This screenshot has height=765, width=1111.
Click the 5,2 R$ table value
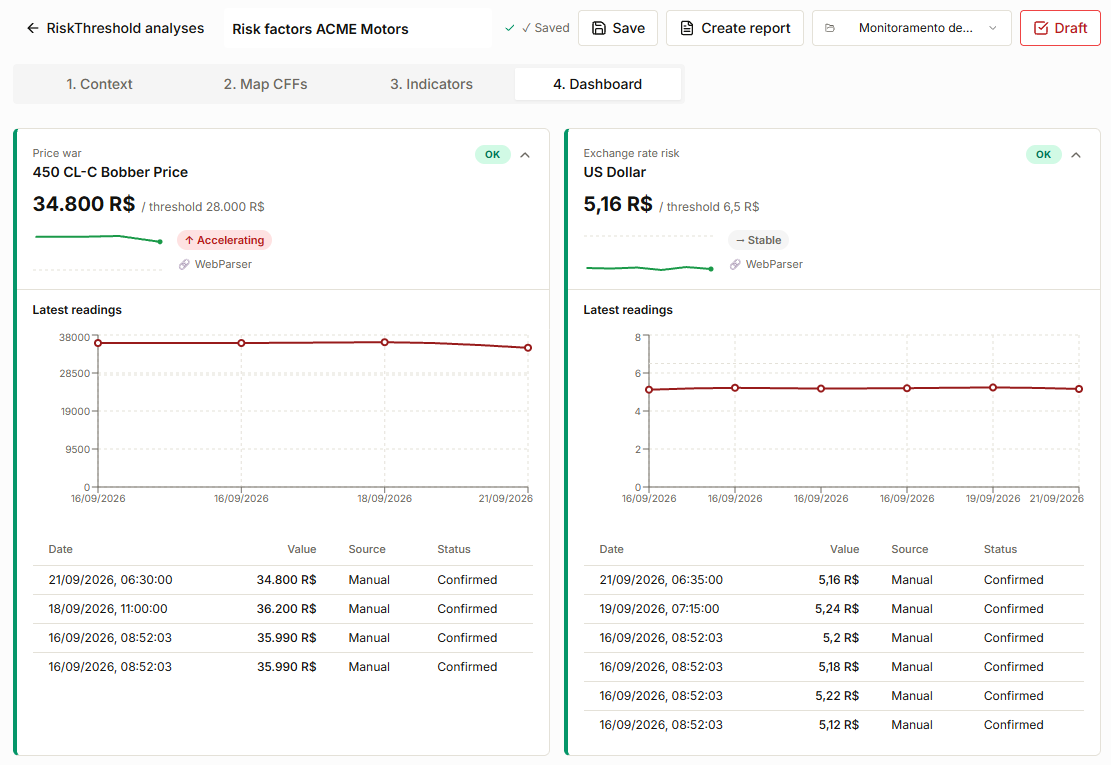[x=841, y=638]
